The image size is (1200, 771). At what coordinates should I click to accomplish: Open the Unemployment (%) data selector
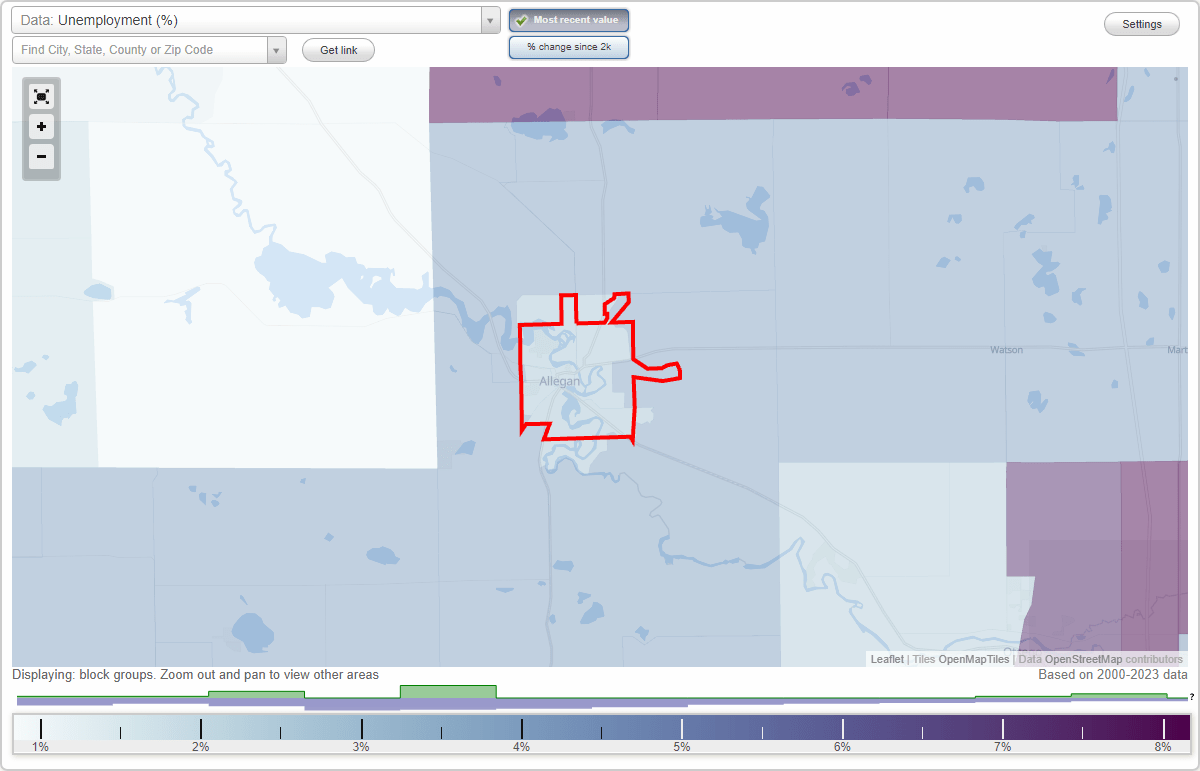pos(250,19)
